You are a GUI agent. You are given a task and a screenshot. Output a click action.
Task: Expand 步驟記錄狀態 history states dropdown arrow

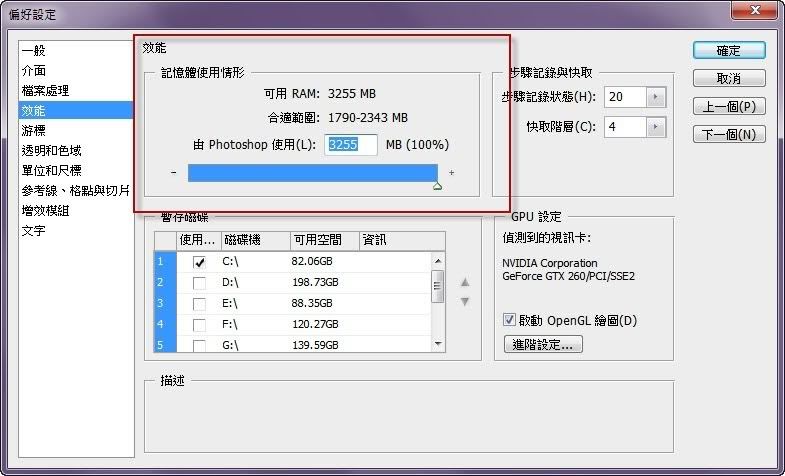(656, 97)
